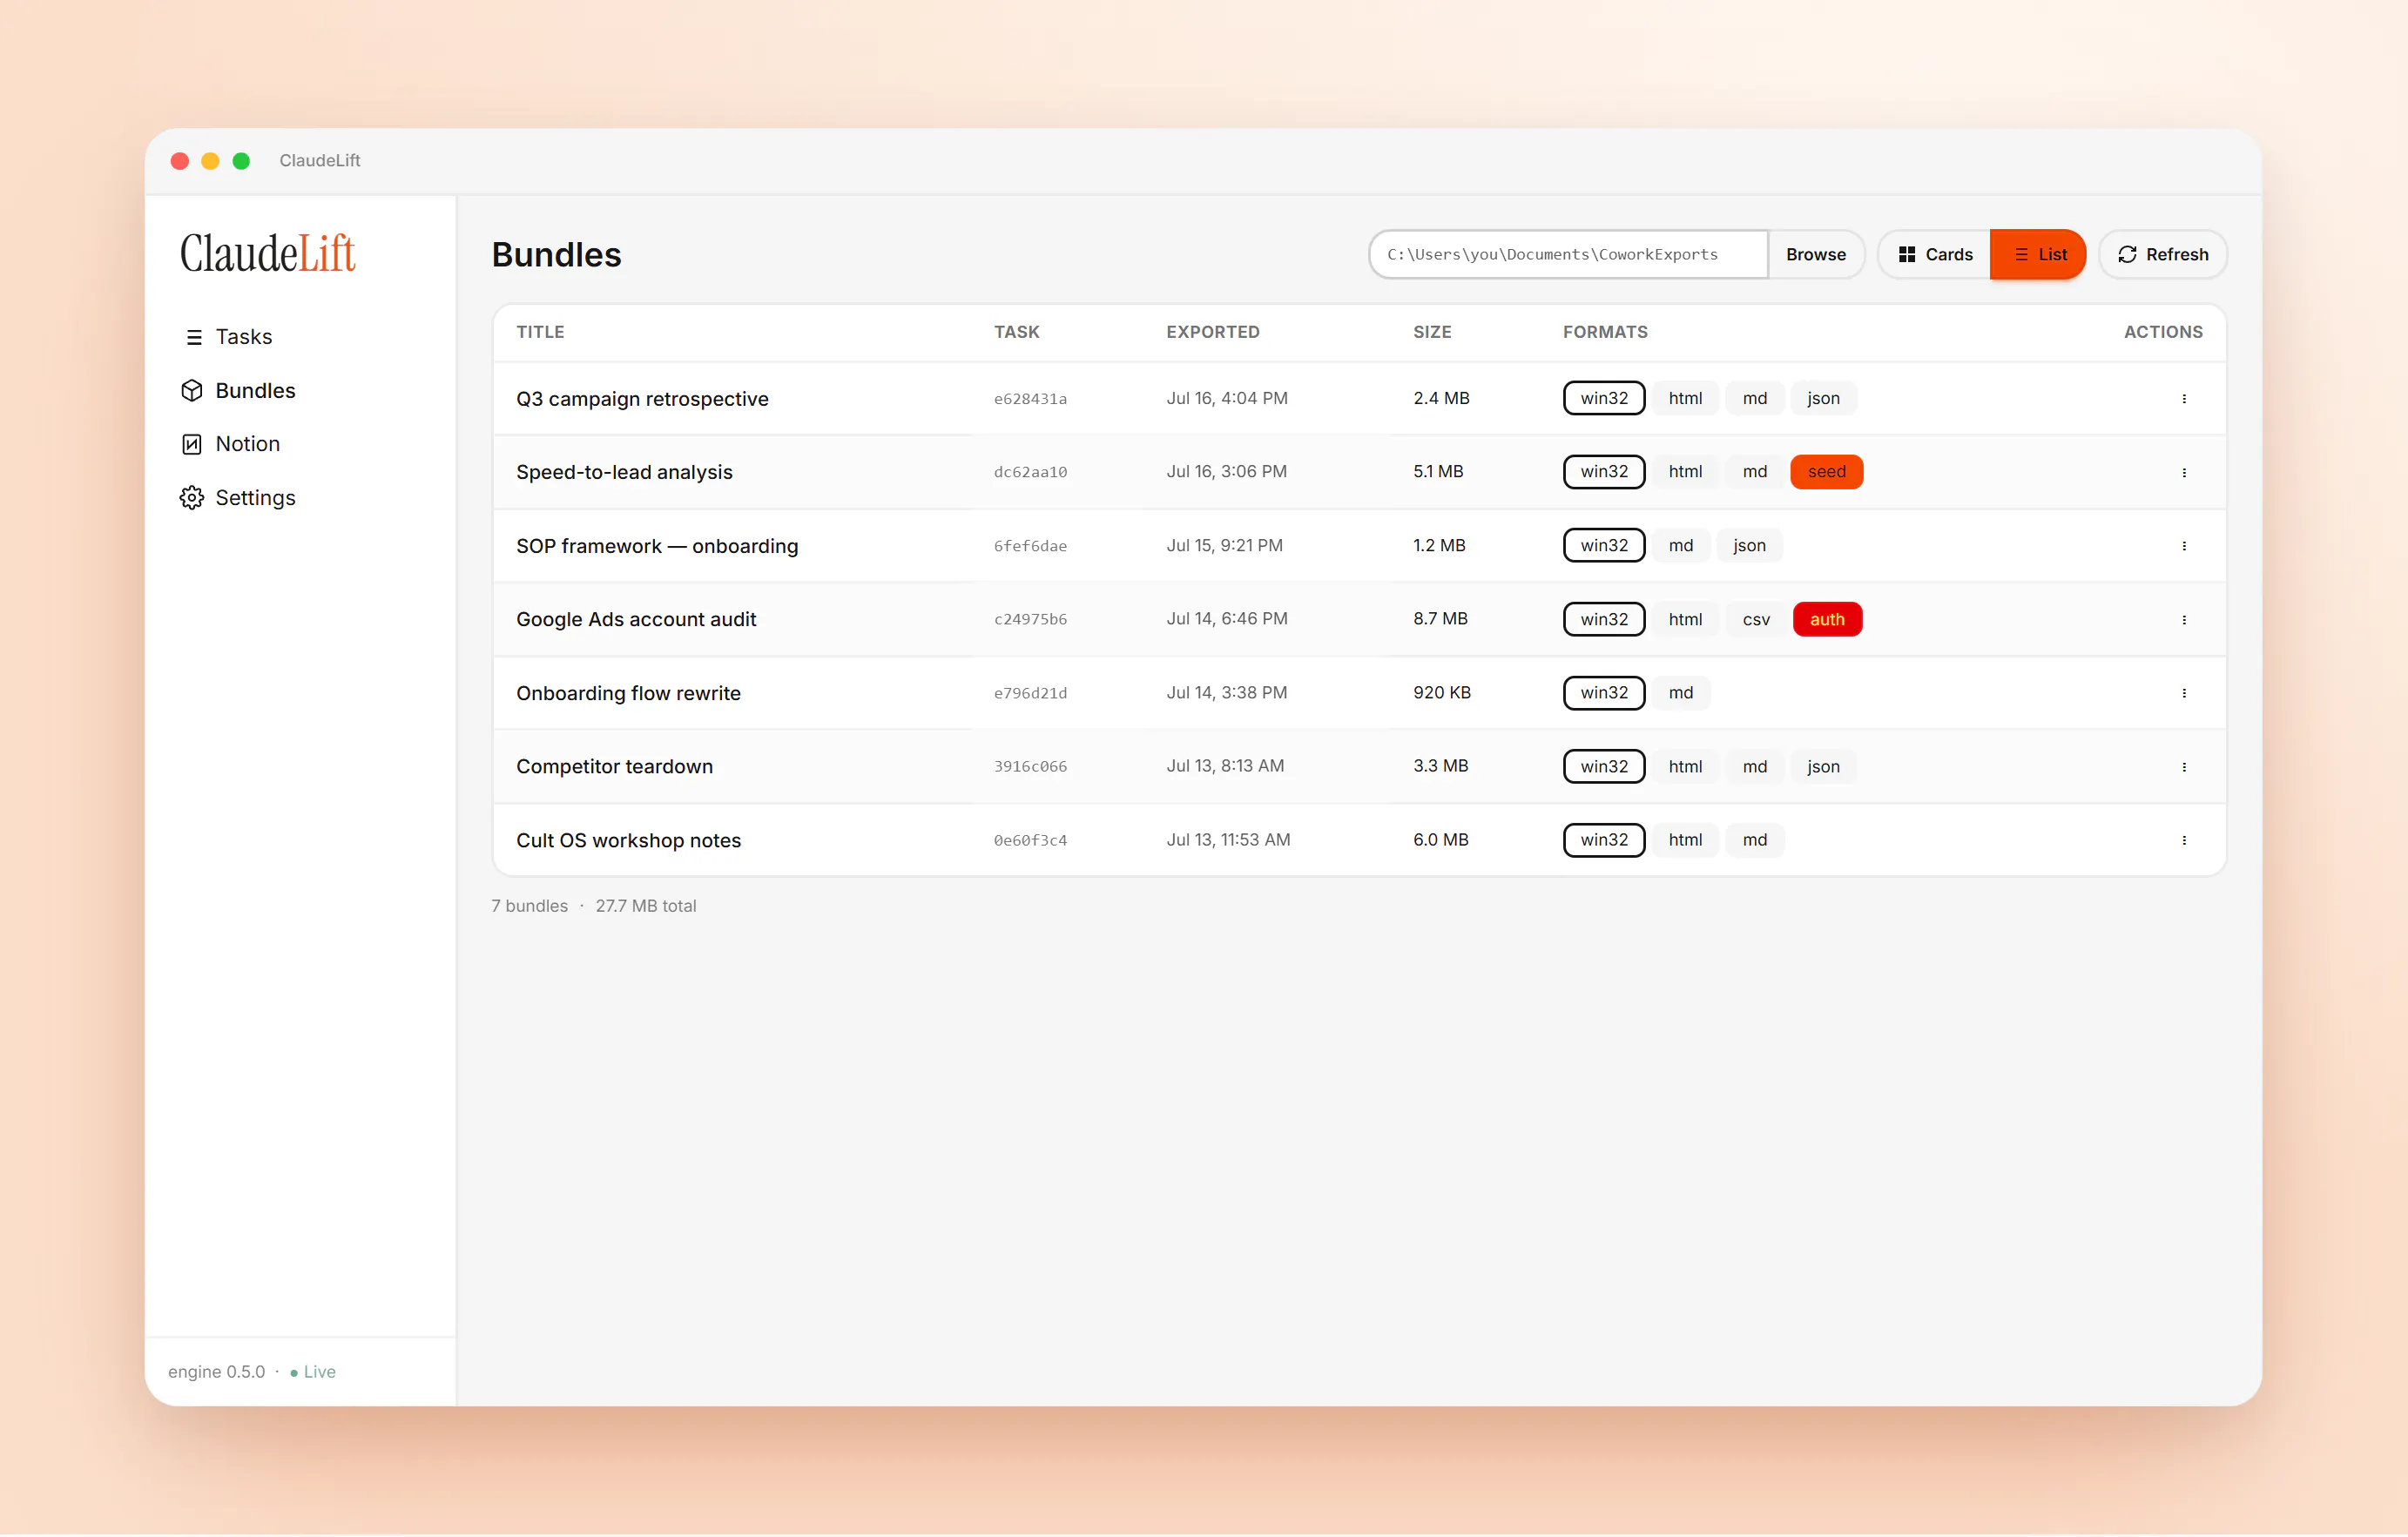Viewport: 2408px width, 1537px height.
Task: Click the Tasks list icon
Action: [x=194, y=338]
